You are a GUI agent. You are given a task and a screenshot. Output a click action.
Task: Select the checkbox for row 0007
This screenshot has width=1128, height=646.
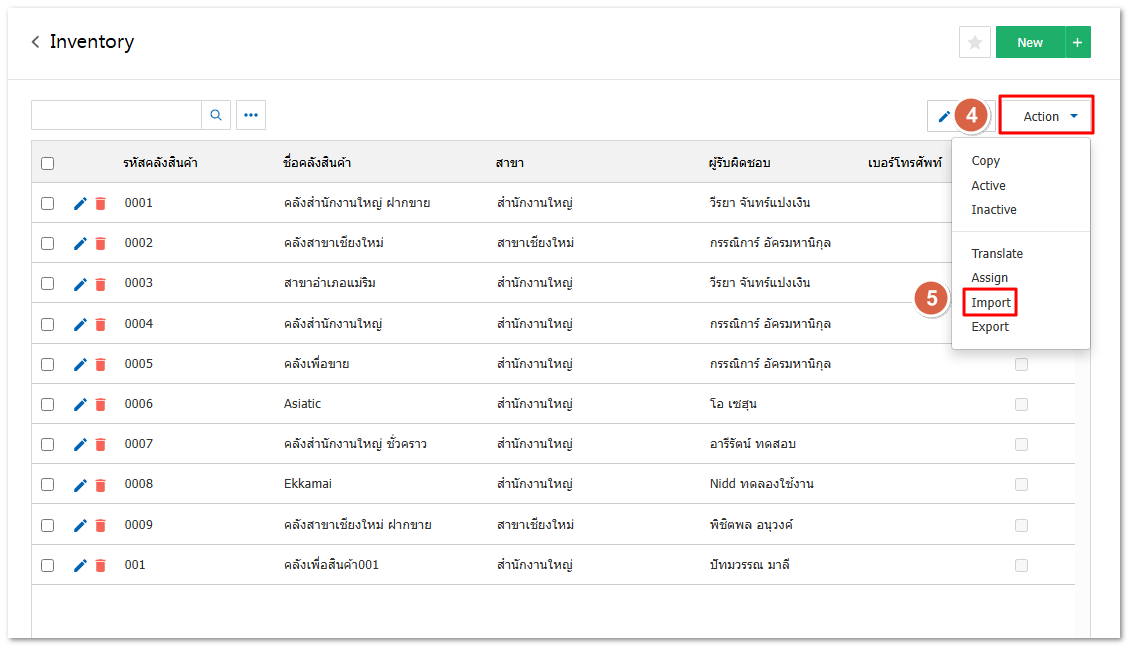pyautogui.click(x=48, y=444)
